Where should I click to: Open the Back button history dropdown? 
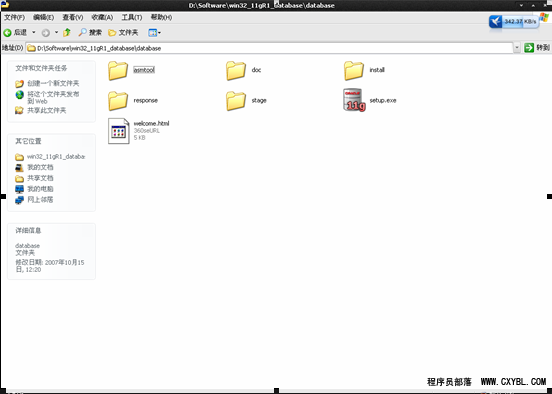[x=34, y=32]
